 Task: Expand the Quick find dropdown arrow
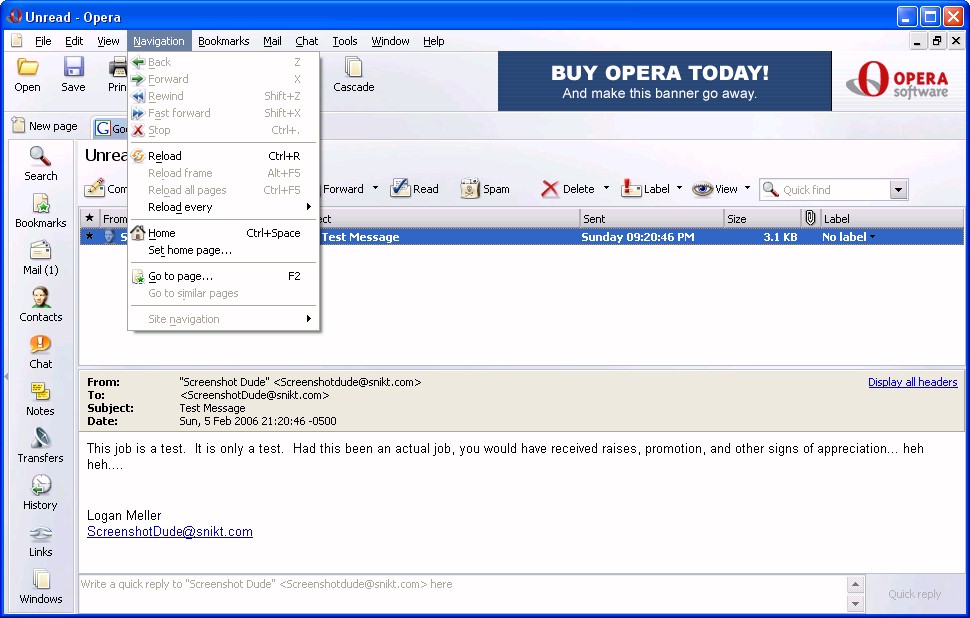pyautogui.click(x=898, y=190)
